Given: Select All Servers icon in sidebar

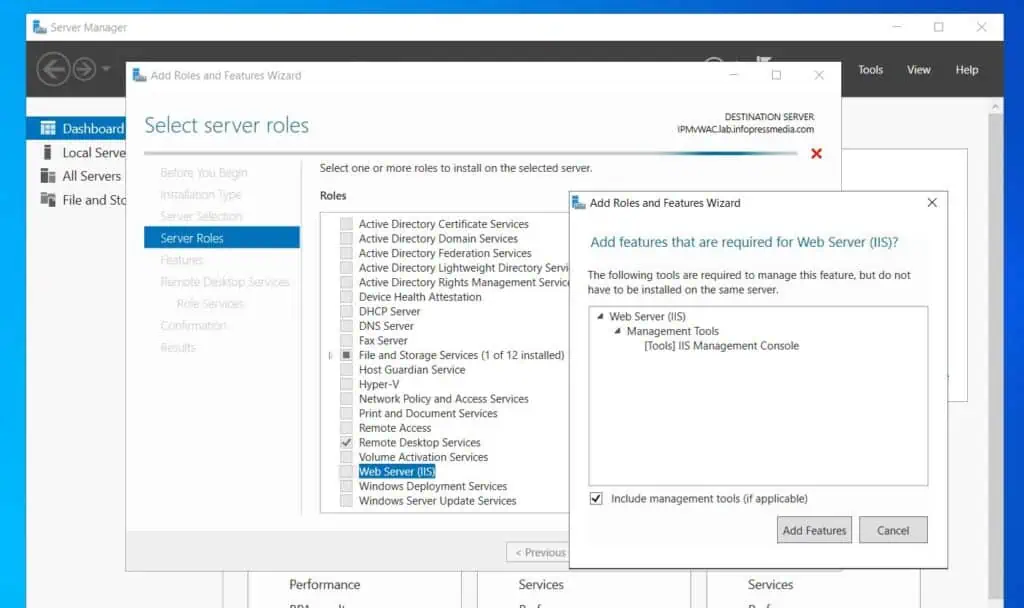Looking at the screenshot, I should pos(48,176).
